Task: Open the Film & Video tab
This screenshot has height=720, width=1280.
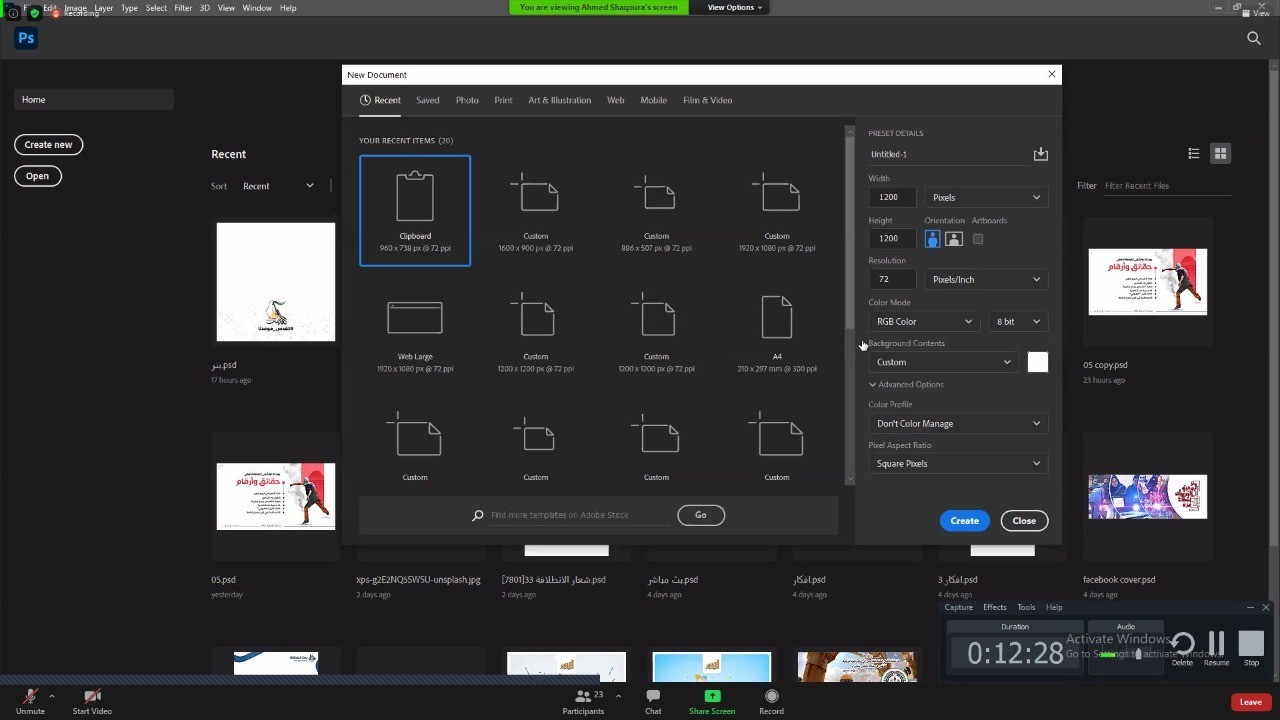Action: point(707,100)
